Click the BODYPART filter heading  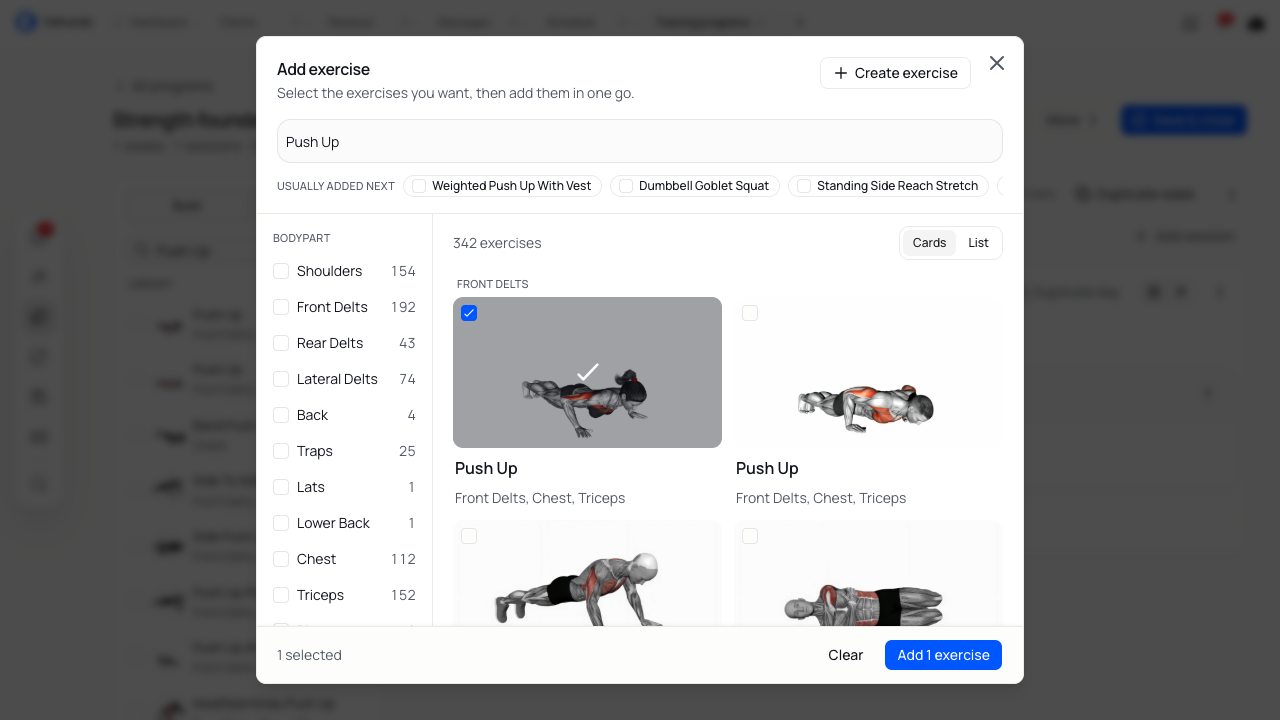301,238
